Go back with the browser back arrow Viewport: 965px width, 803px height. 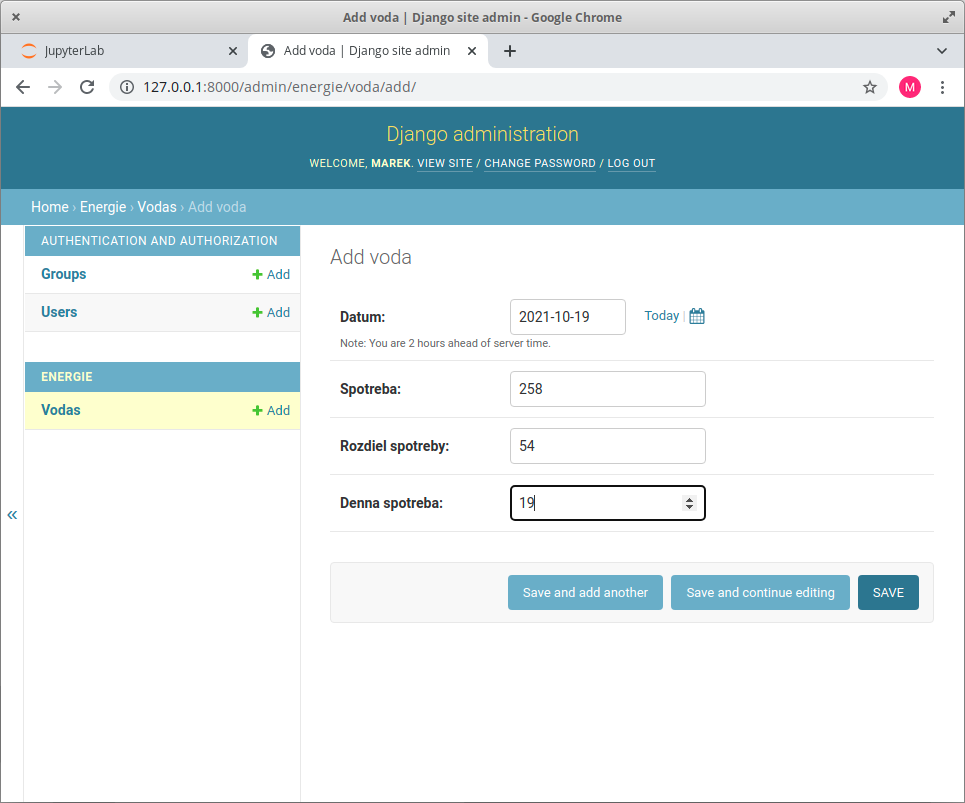pyautogui.click(x=24, y=87)
